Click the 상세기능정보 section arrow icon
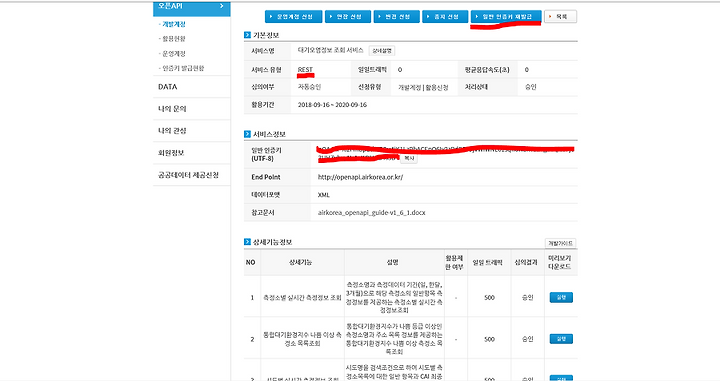Viewport: 720px width, 381px height. (248, 242)
